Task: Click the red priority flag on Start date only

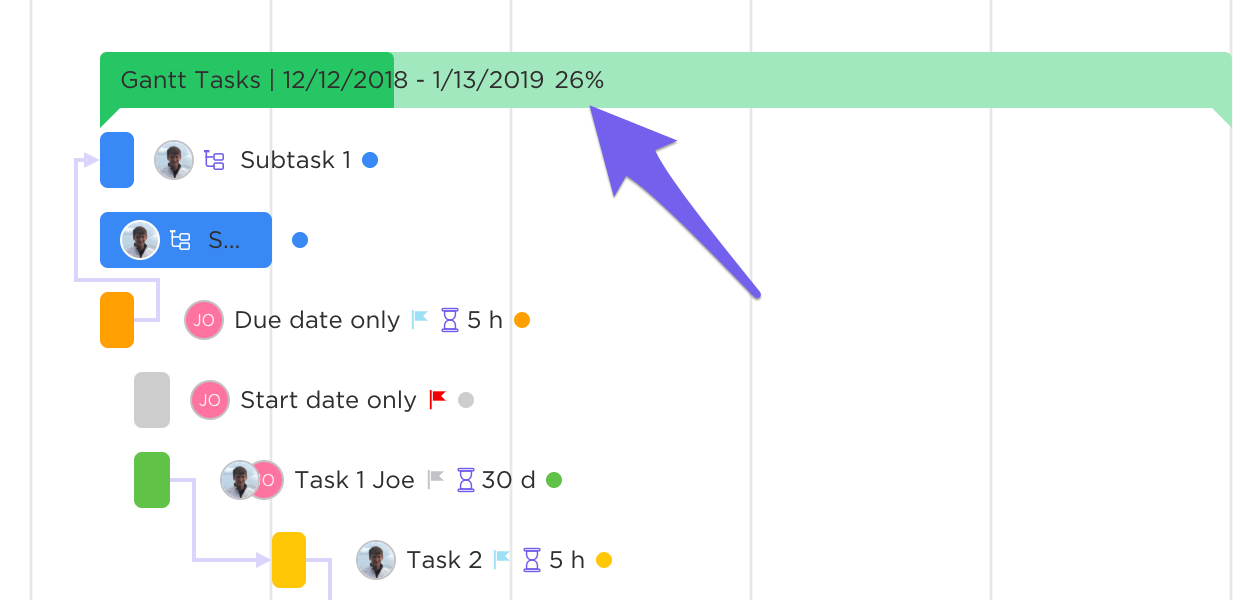Action: click(437, 400)
